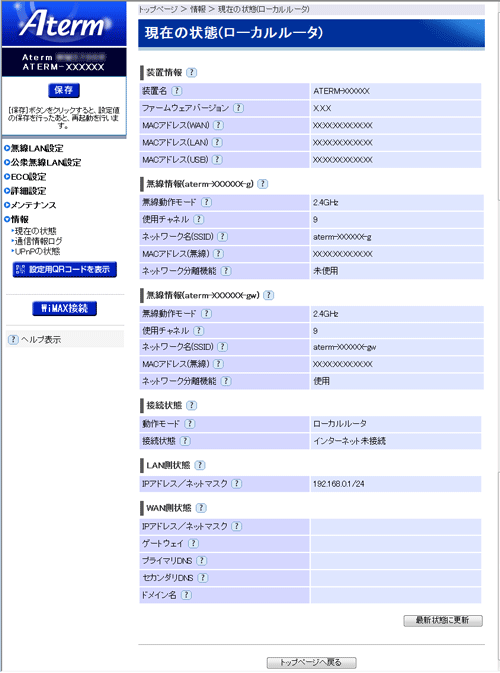Click 情報 in breadcrumb
500x673 pixels.
click(198, 9)
